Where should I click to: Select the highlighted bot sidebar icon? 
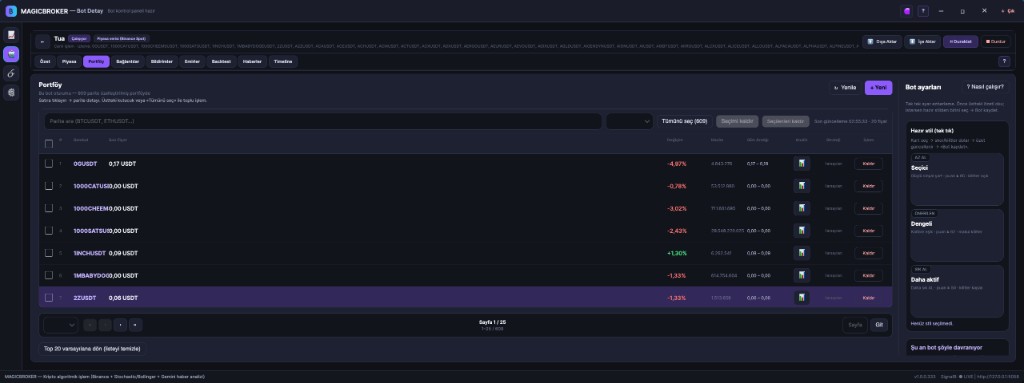pos(11,54)
